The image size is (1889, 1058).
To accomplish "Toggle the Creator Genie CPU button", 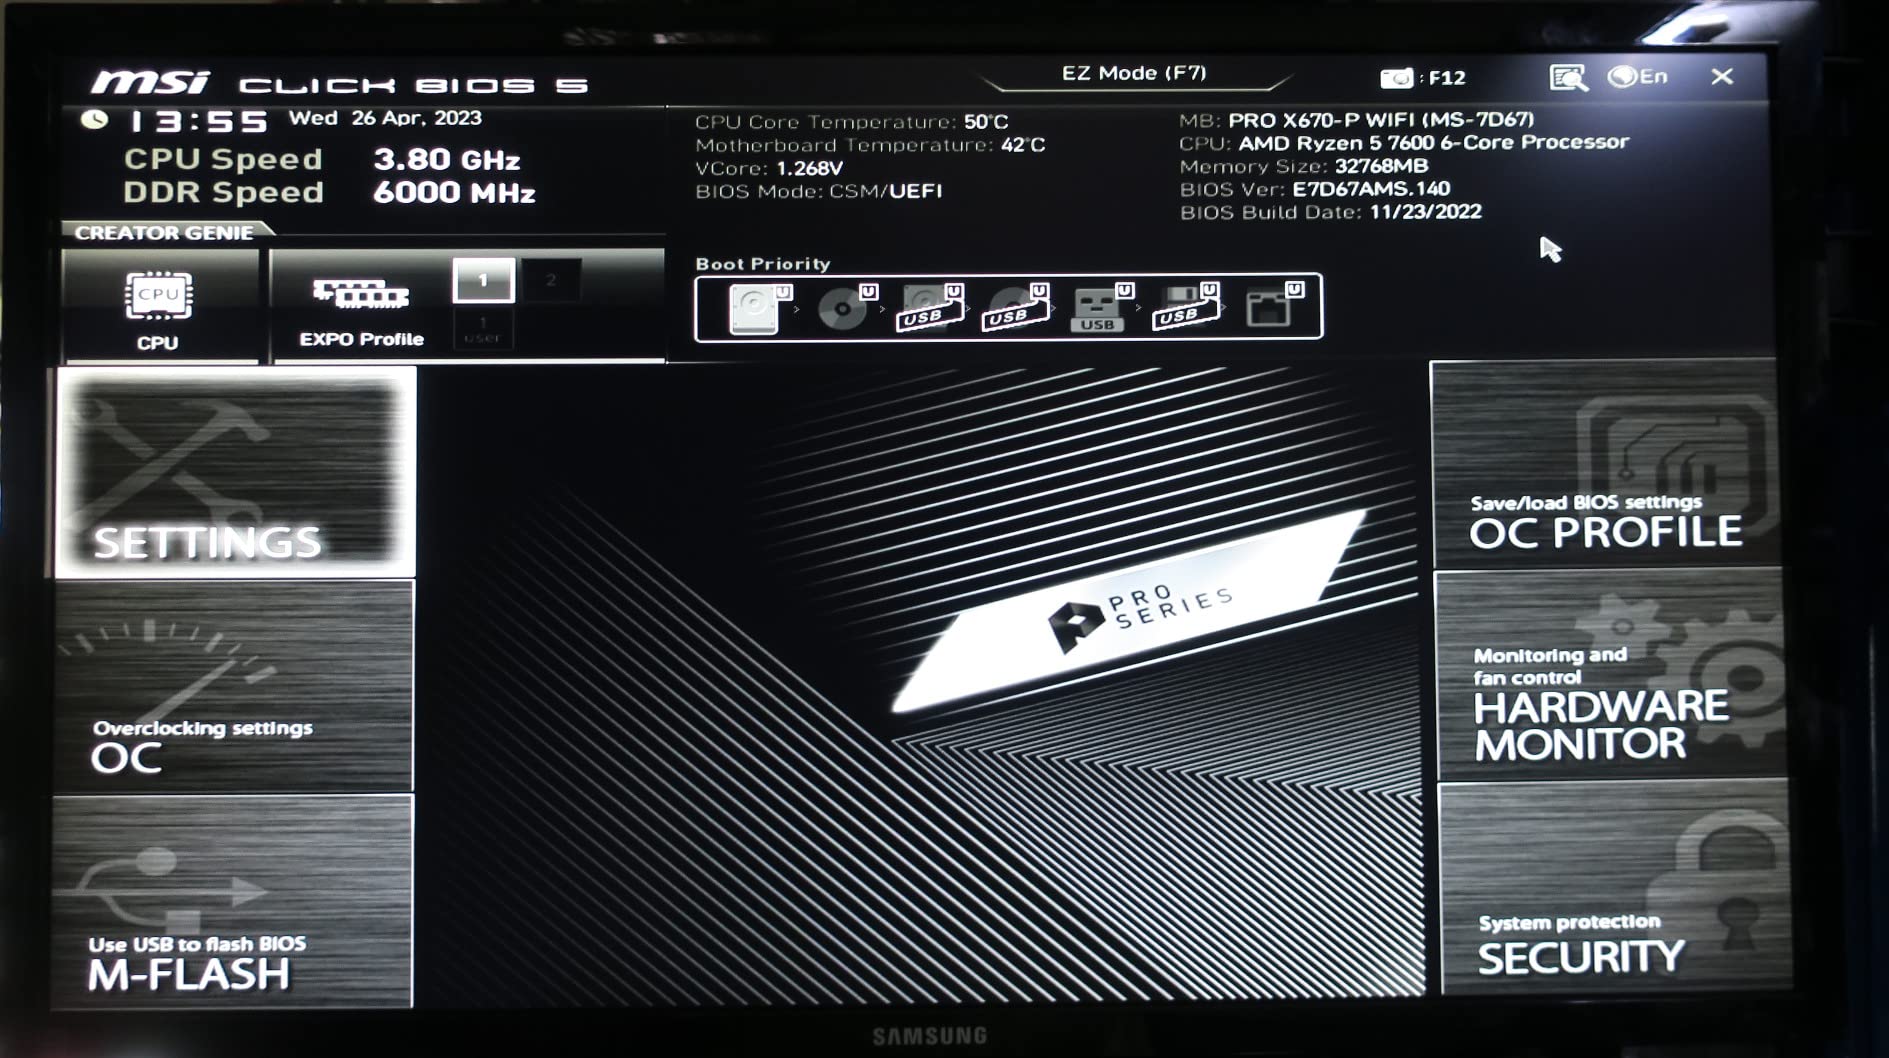I will [160, 305].
